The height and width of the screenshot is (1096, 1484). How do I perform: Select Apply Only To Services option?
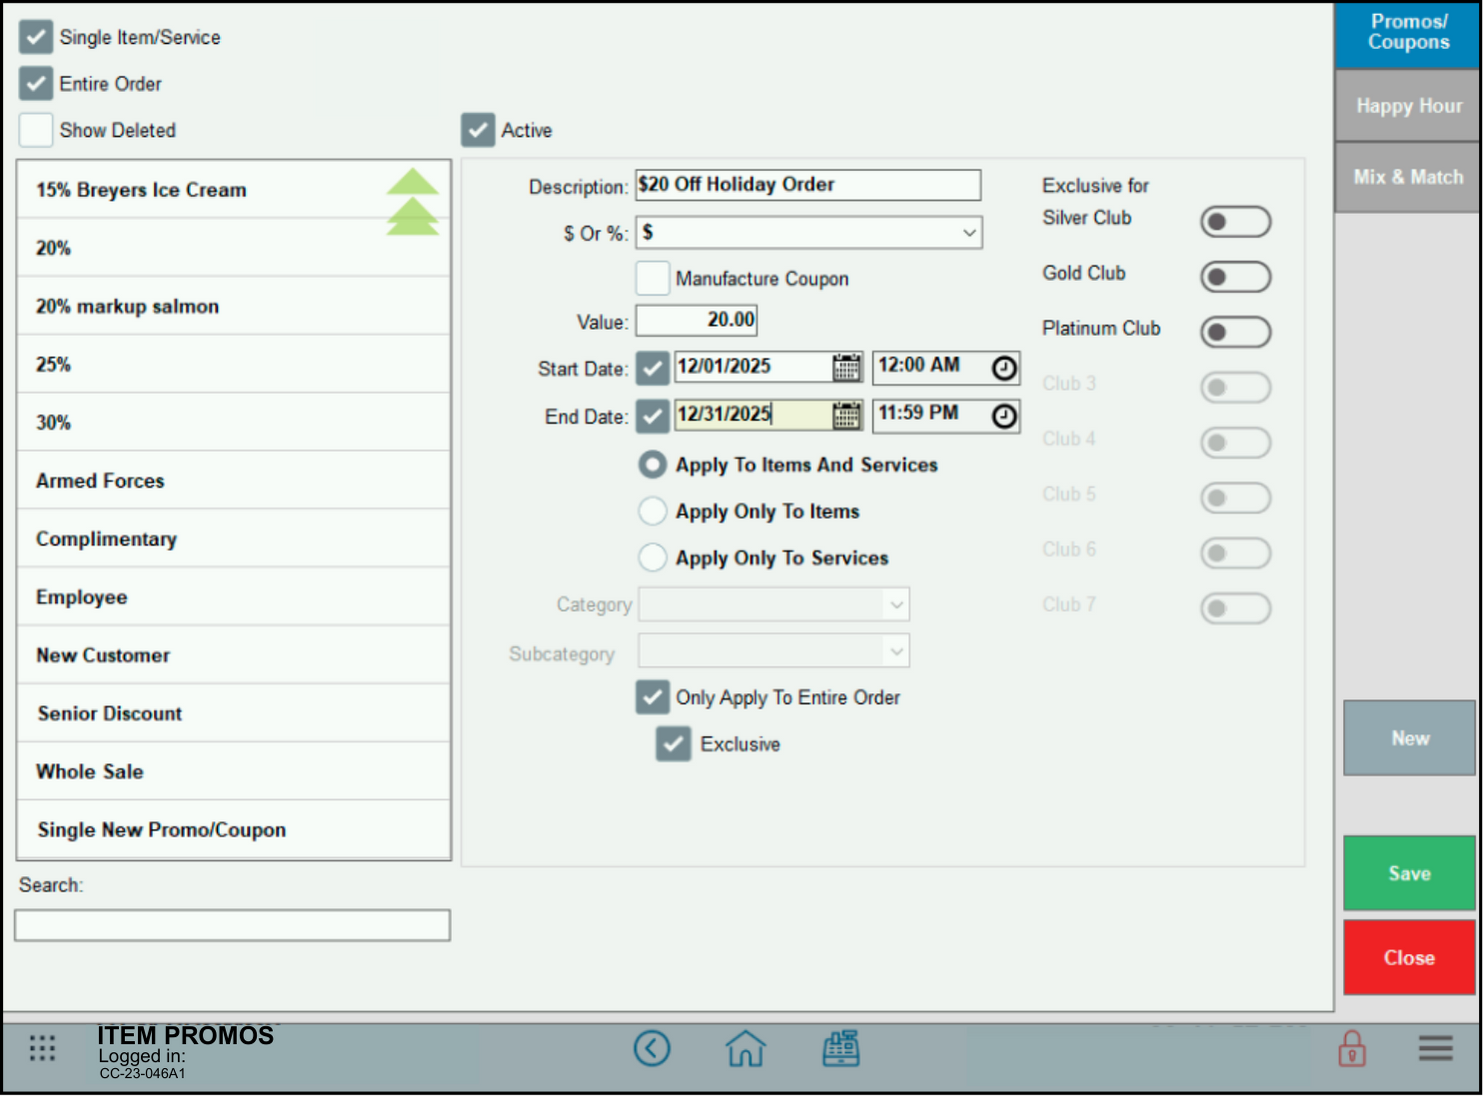pos(652,557)
